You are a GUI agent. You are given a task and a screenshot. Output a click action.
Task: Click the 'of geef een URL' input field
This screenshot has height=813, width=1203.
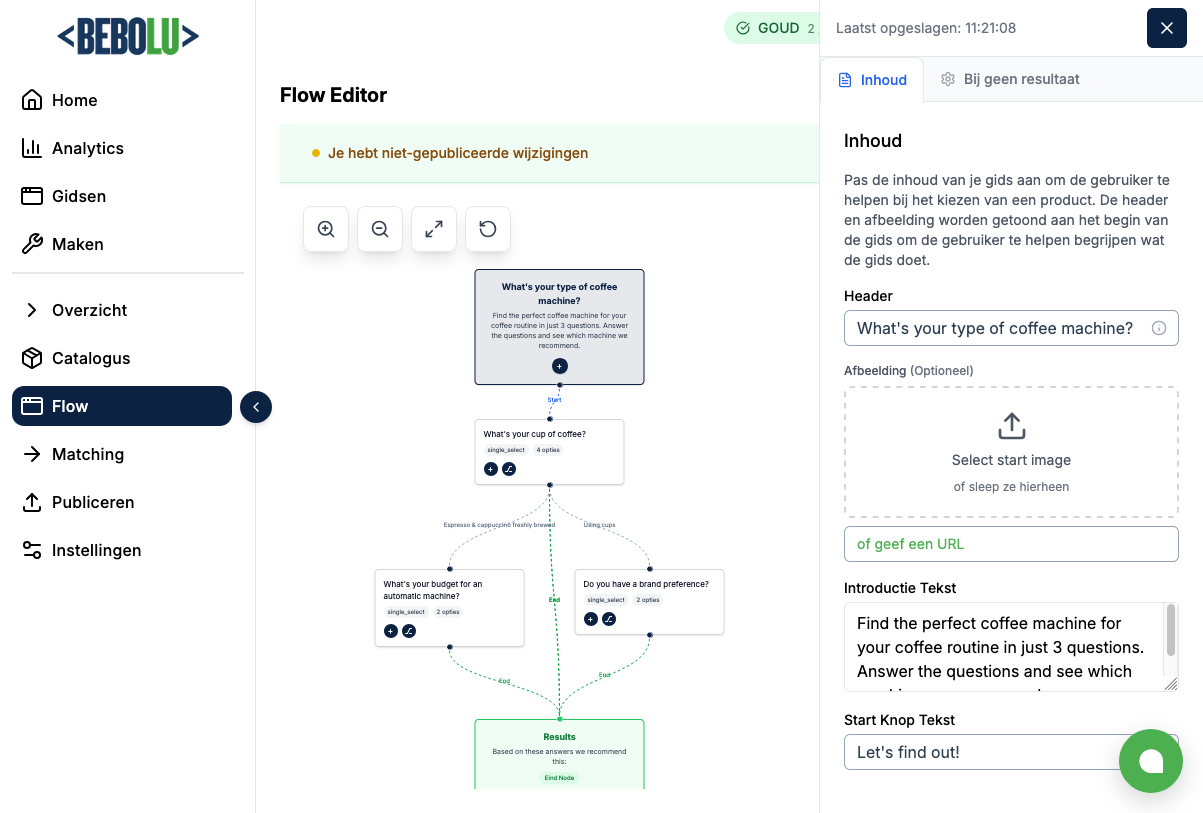[1011, 544]
